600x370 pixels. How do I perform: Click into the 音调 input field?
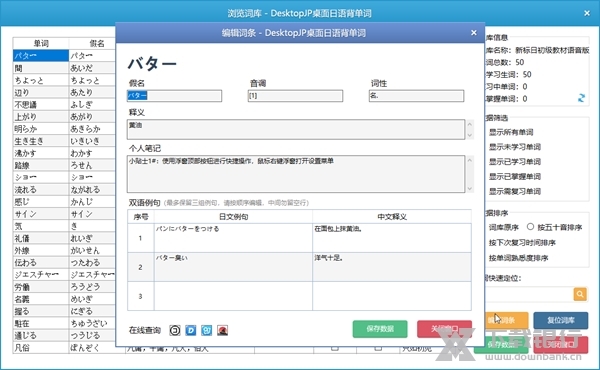(x=295, y=96)
